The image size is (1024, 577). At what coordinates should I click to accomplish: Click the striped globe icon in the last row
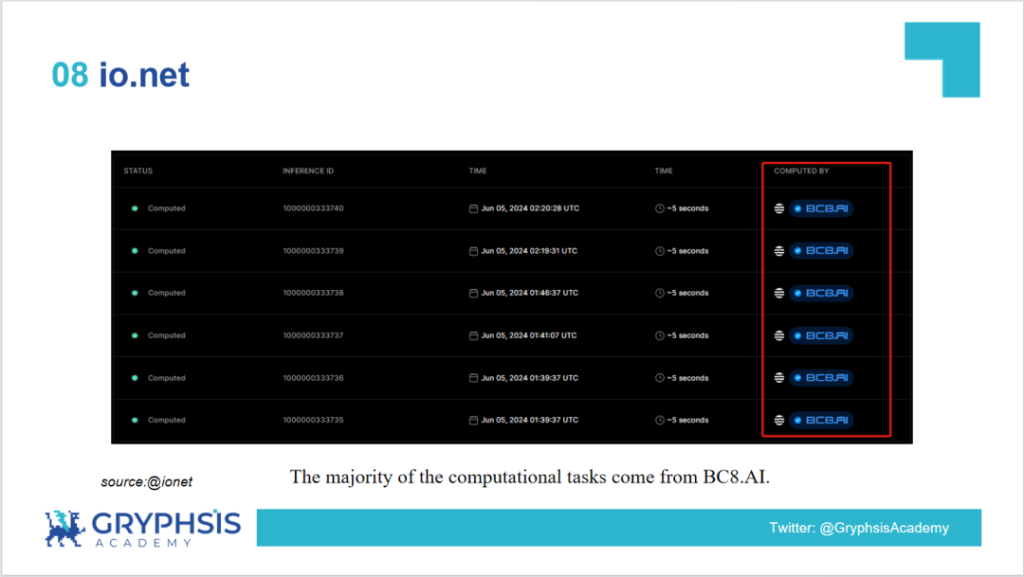779,420
